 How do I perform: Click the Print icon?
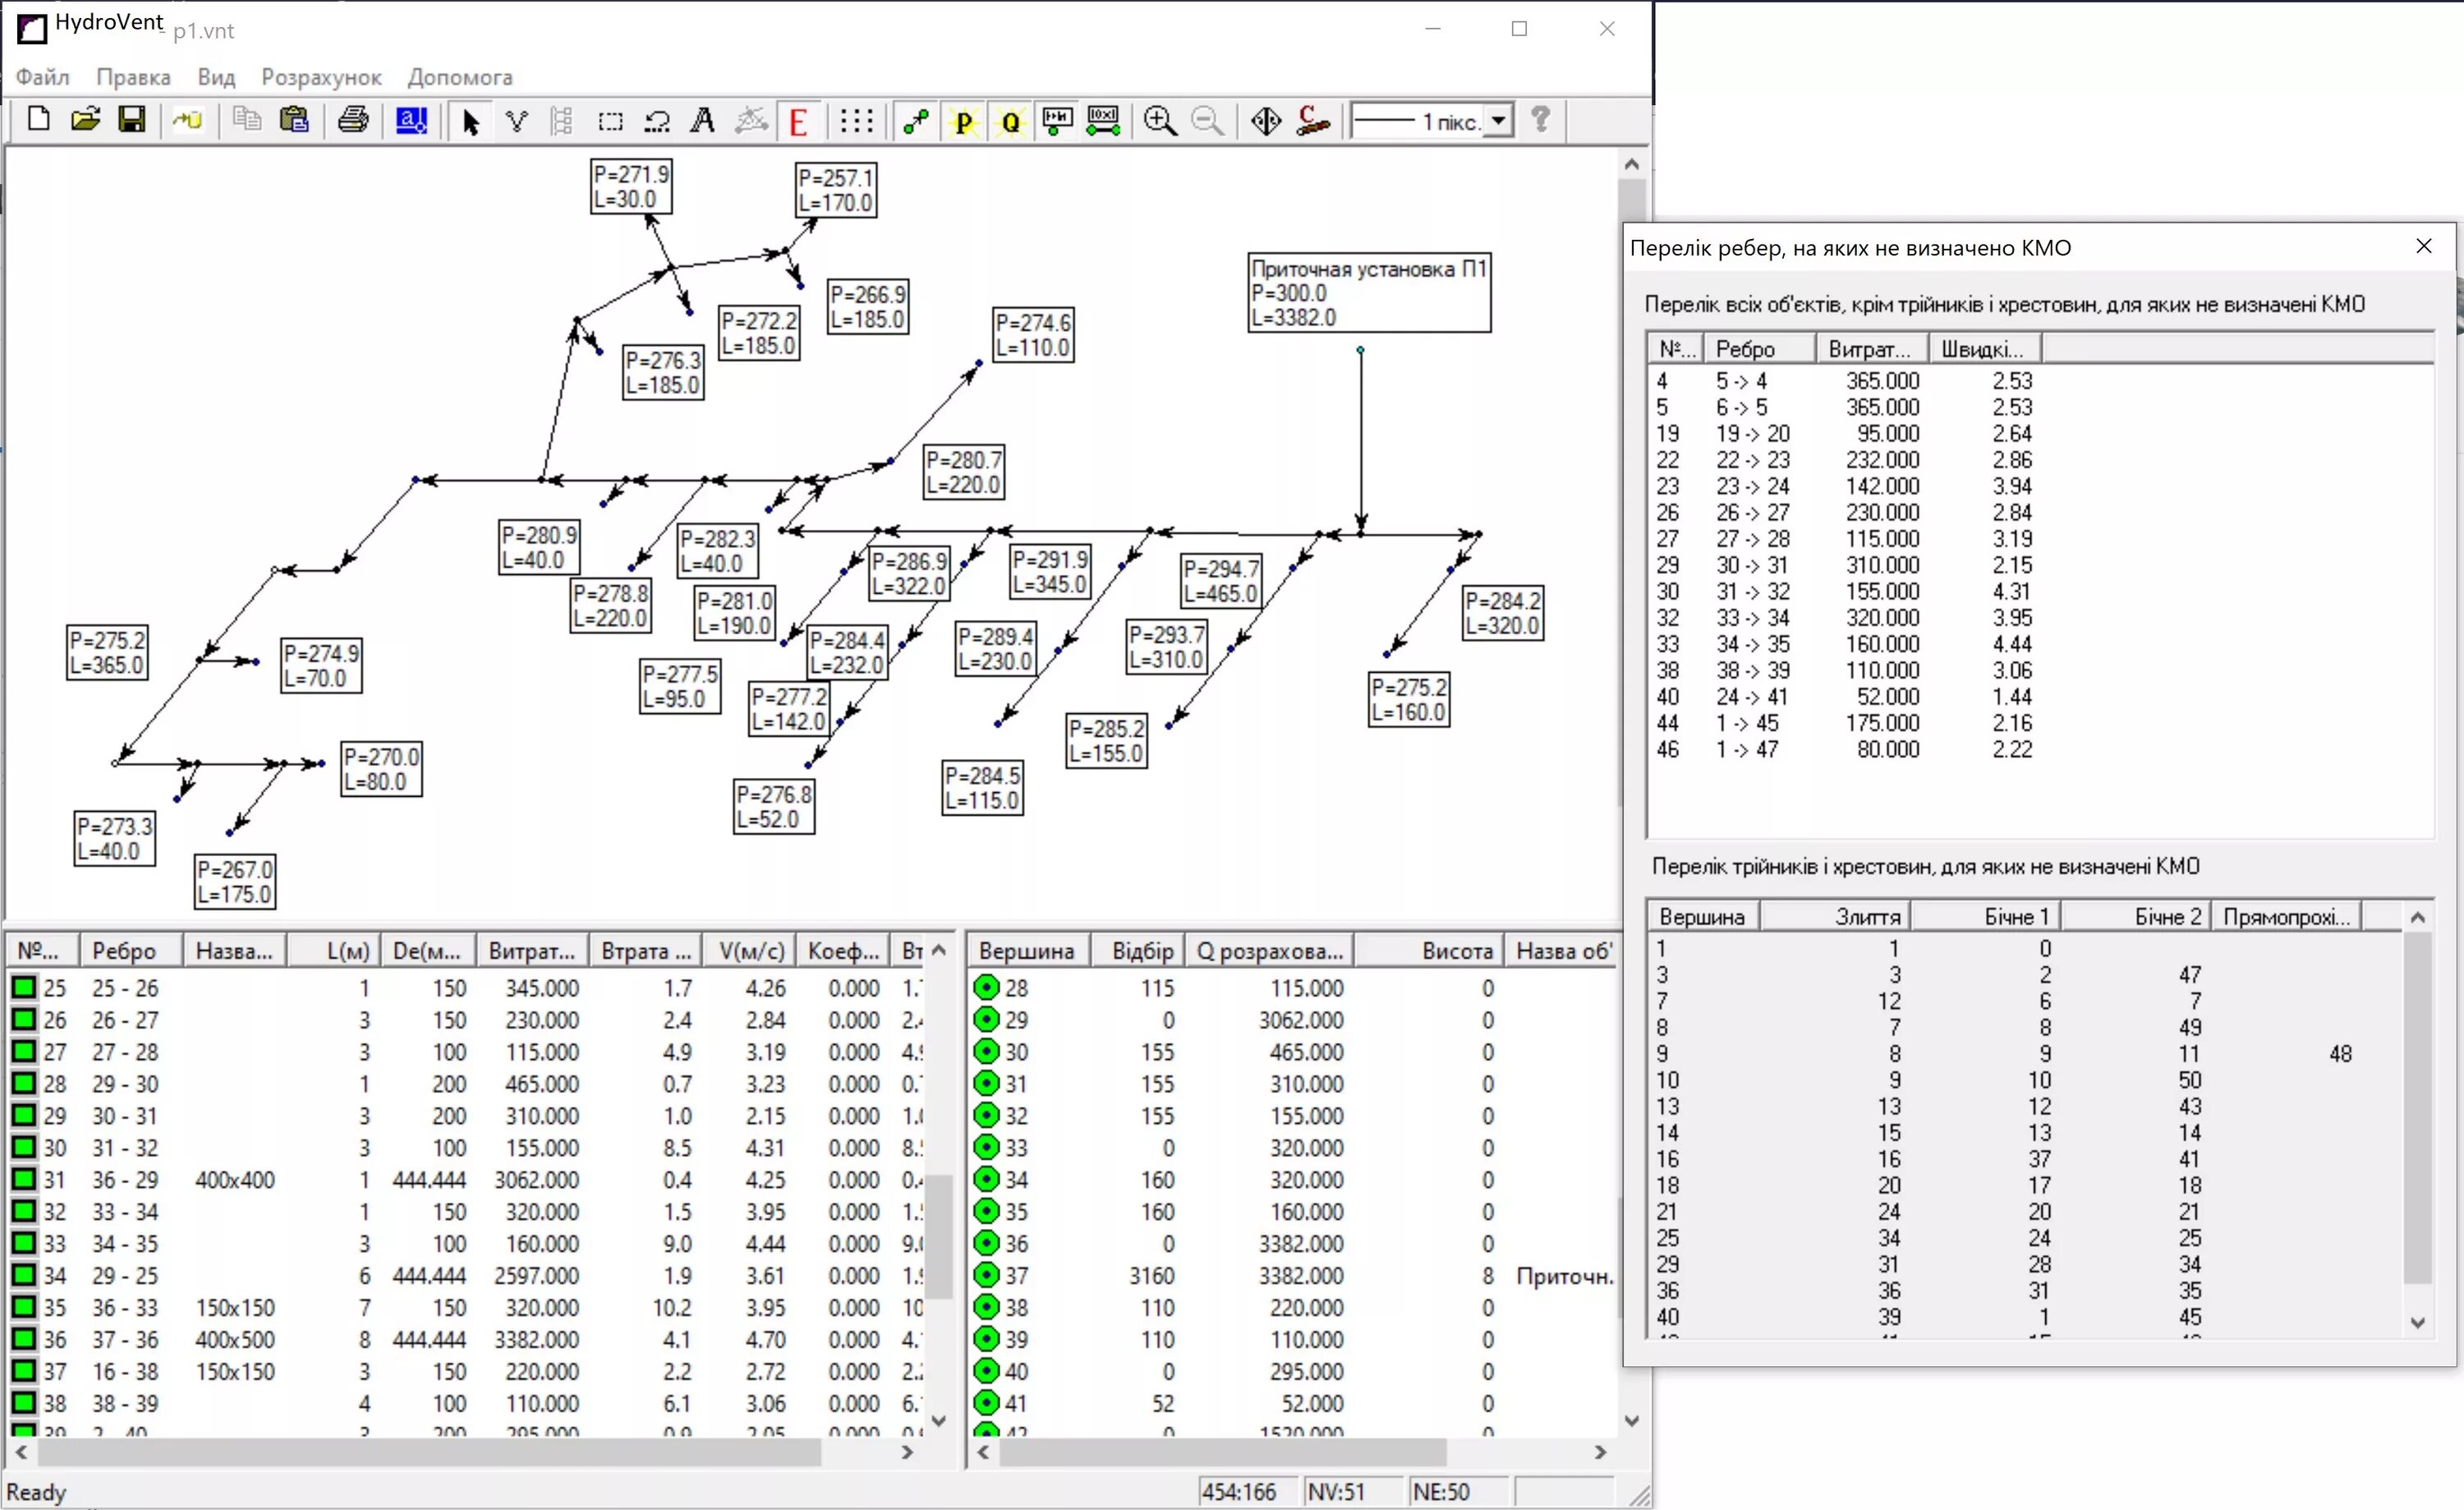pyautogui.click(x=352, y=121)
